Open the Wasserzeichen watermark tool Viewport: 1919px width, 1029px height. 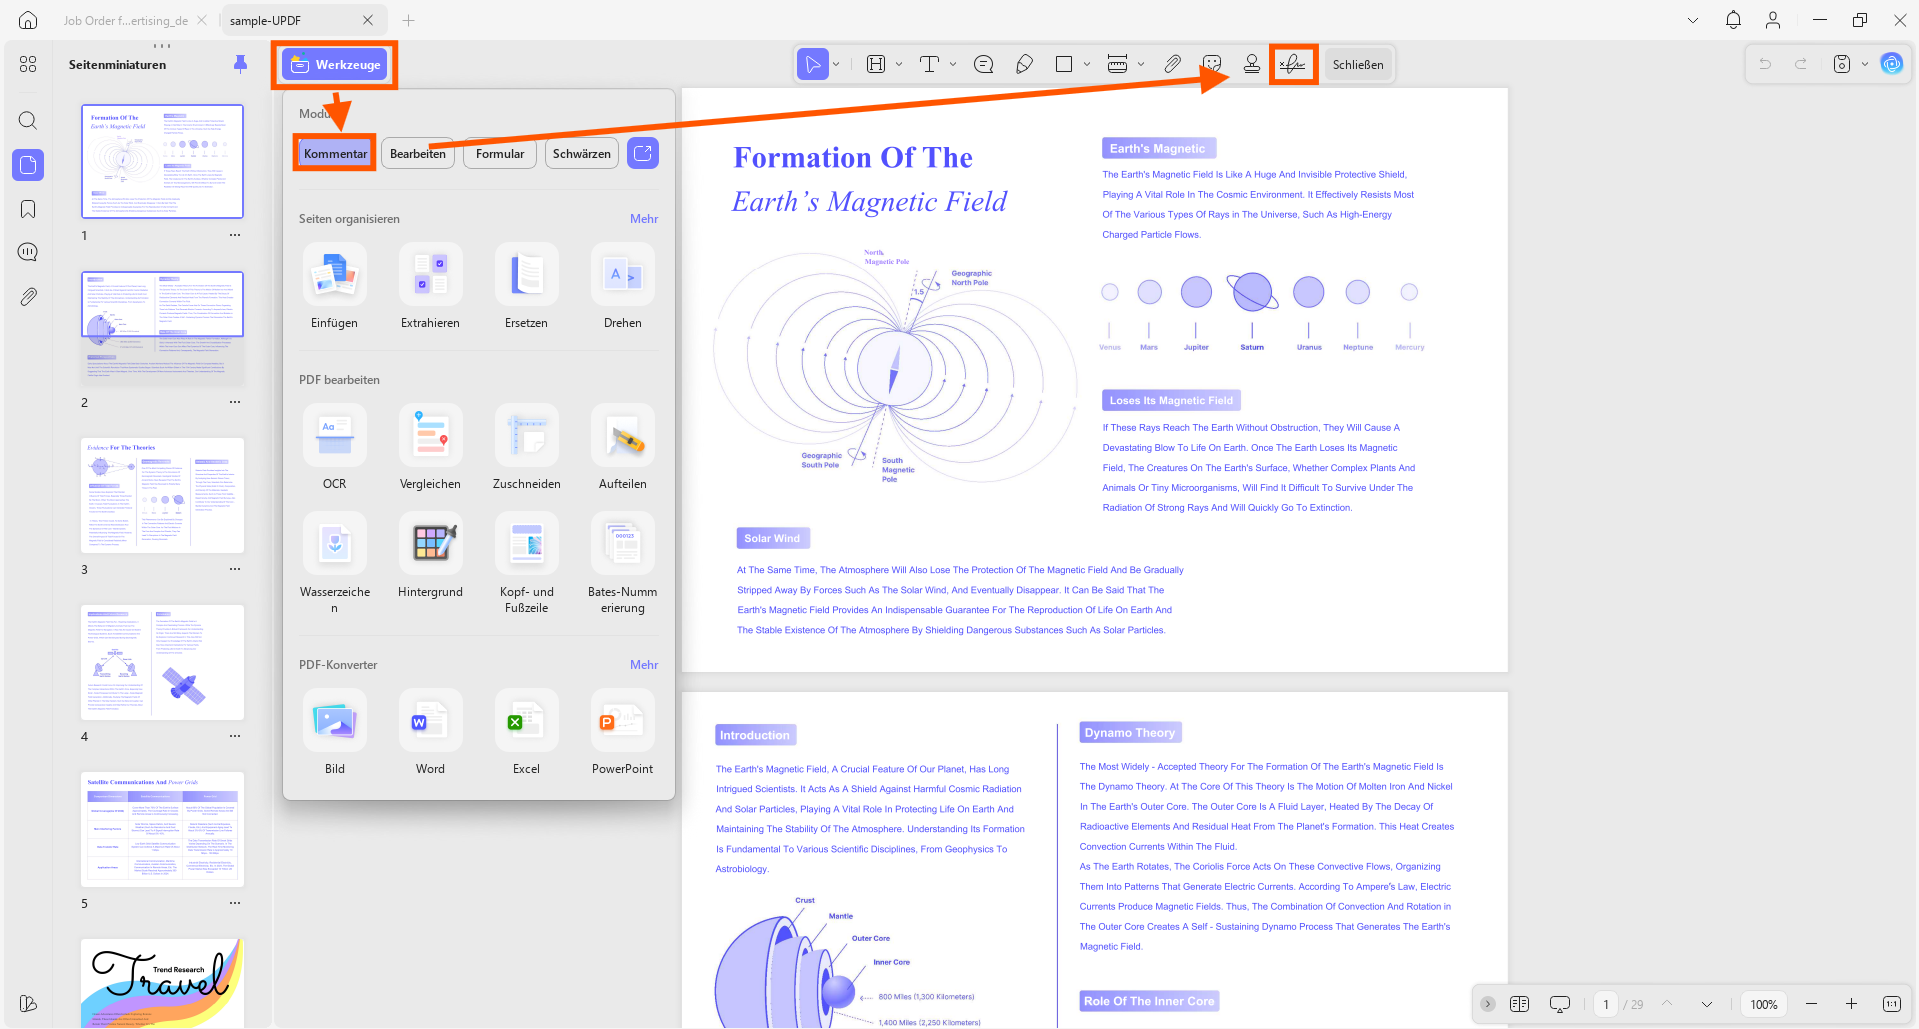334,563
